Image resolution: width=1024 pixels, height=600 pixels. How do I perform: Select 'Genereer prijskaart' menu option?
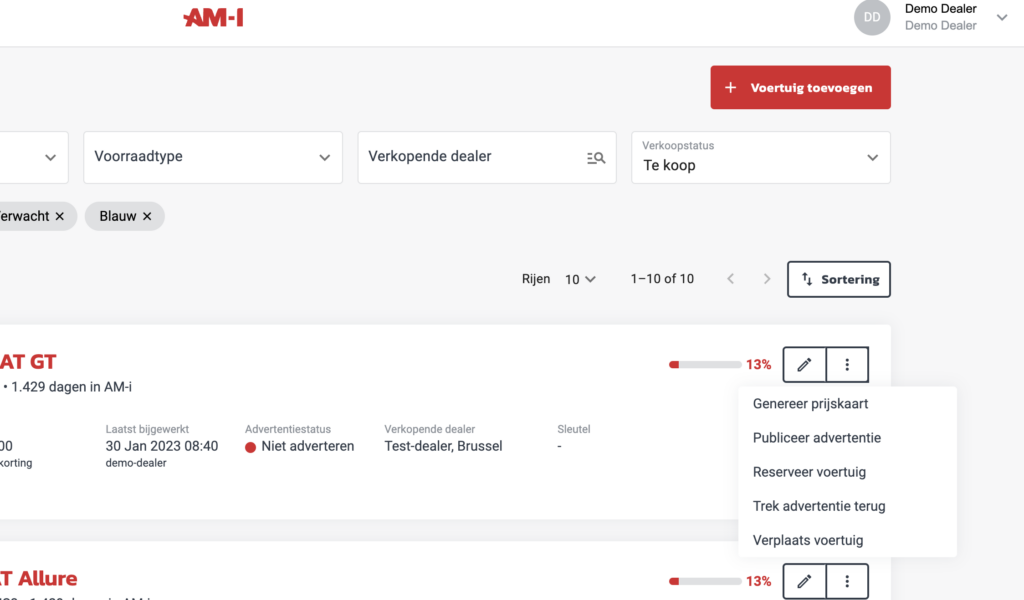pos(810,404)
